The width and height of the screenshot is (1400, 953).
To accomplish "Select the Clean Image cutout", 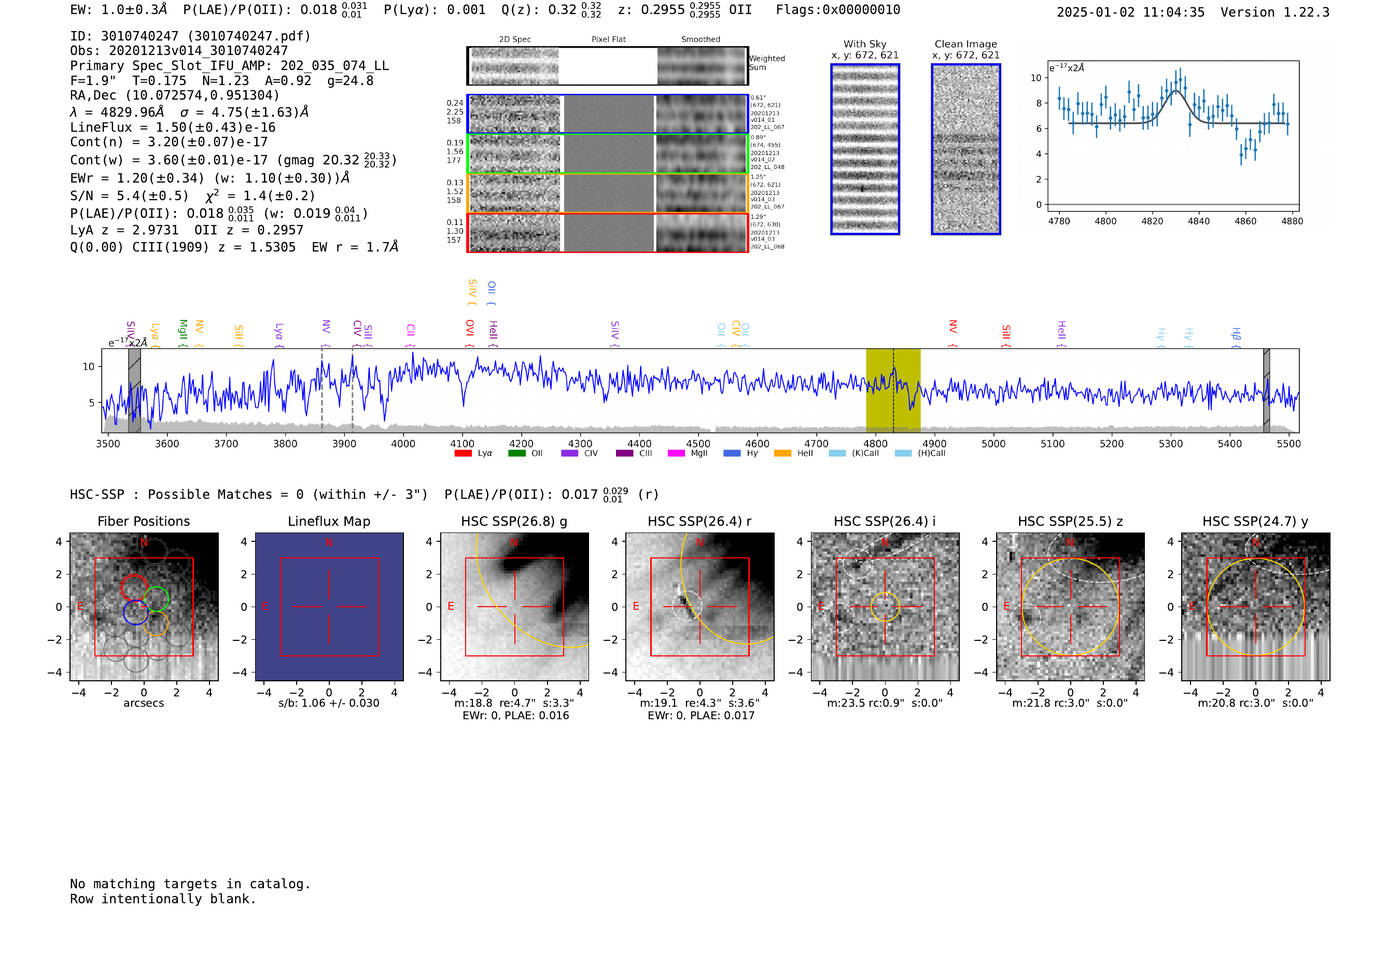I will pyautogui.click(x=966, y=149).
